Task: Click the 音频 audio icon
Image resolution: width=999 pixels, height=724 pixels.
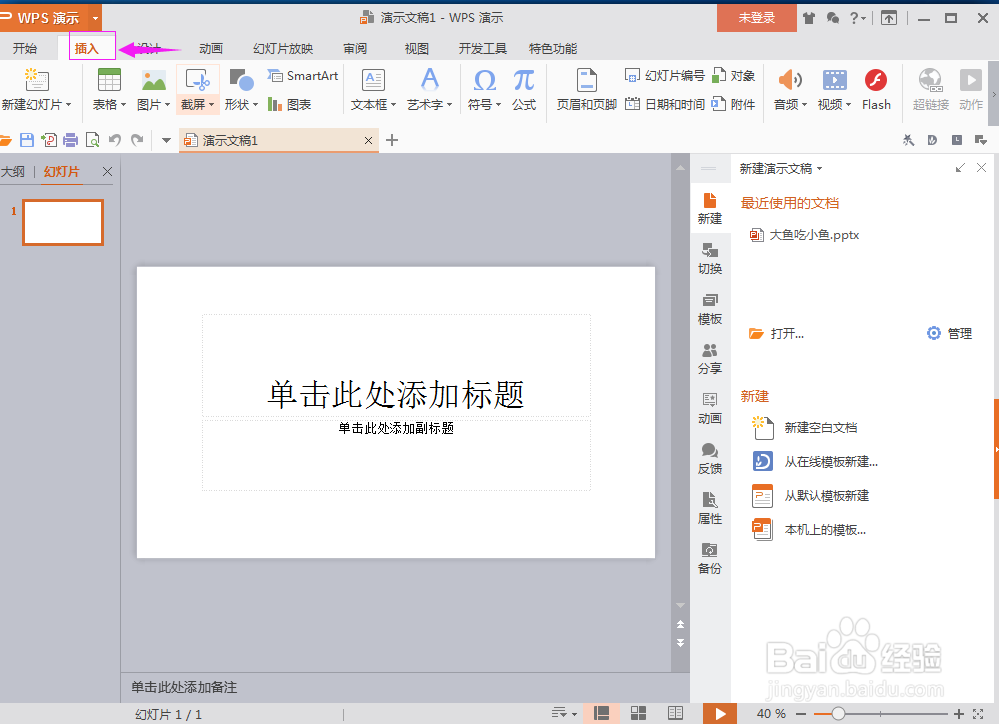Action: point(789,80)
